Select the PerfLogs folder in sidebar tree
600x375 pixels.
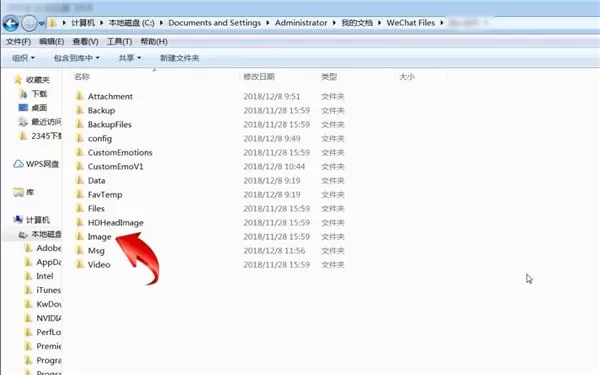tap(49, 332)
